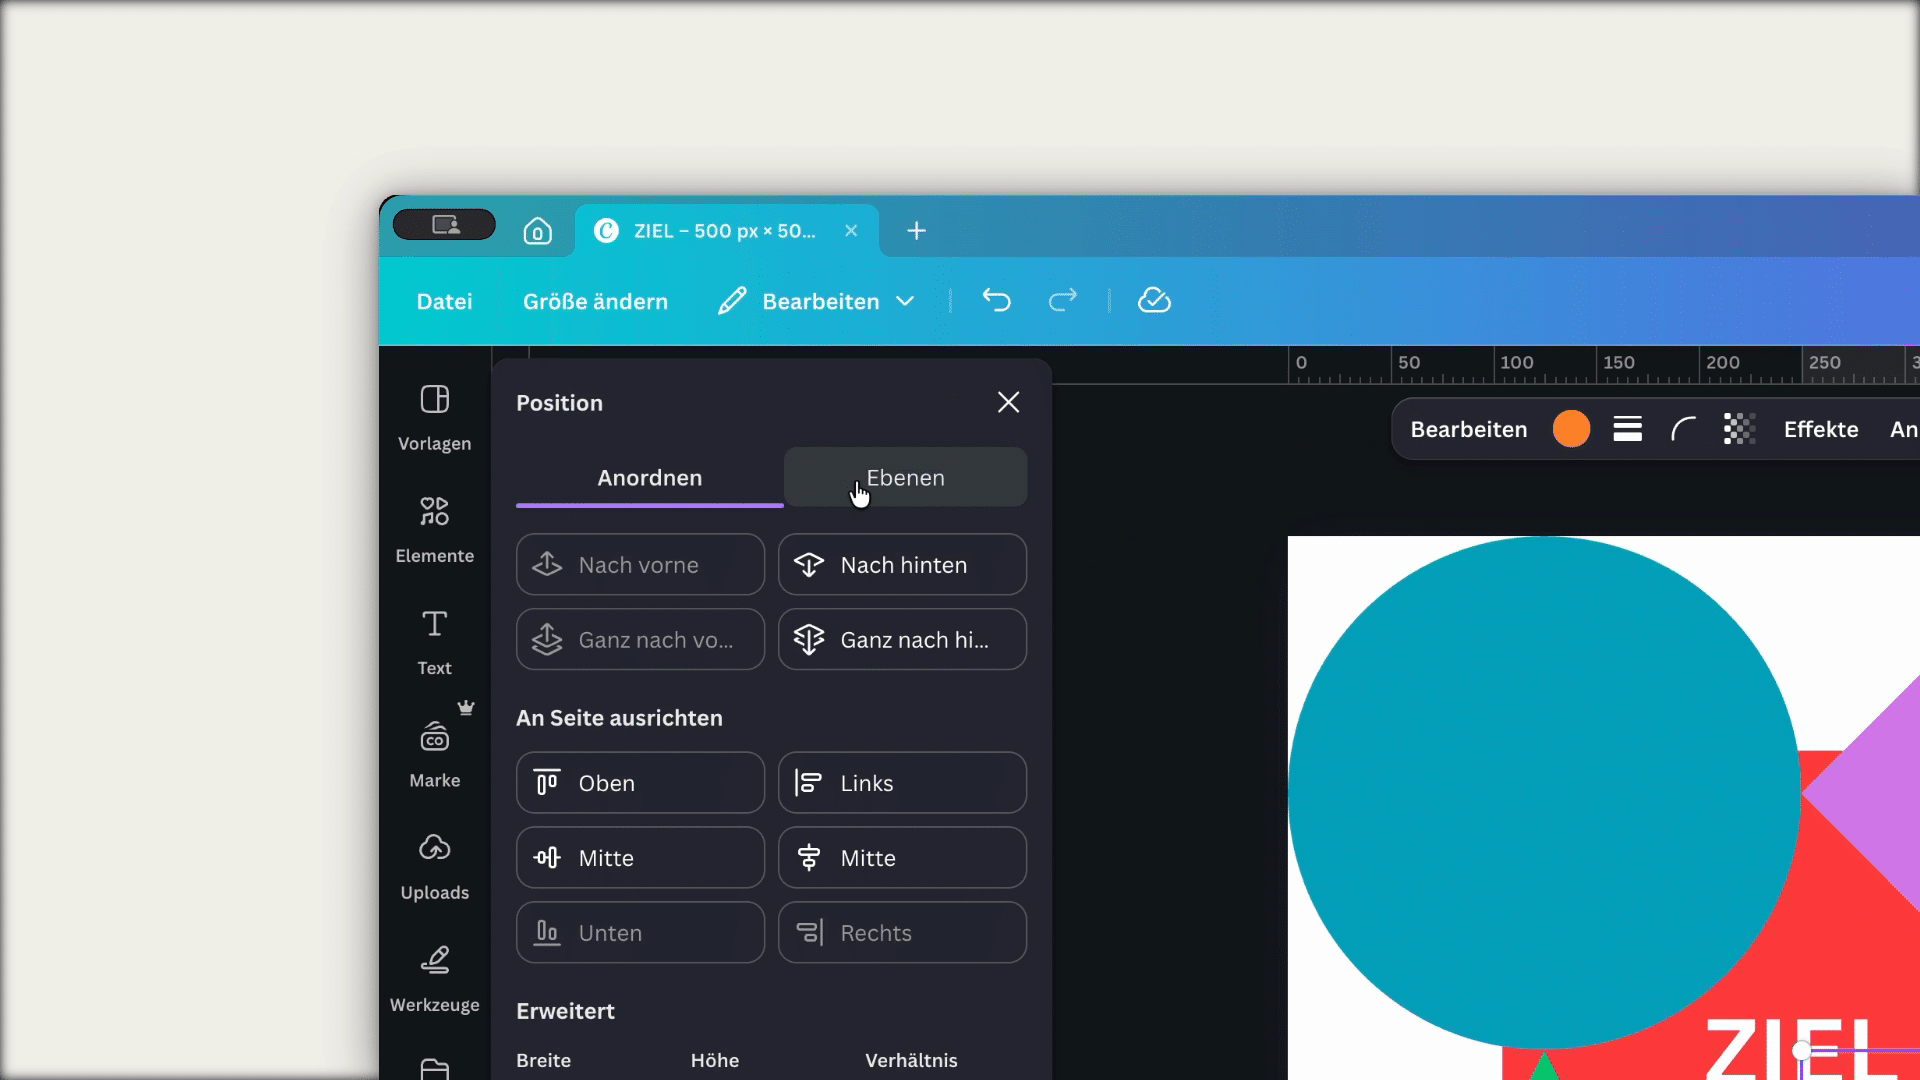Viewport: 1920px width, 1080px height.
Task: Open the Werkzeuge tools panel
Action: click(434, 978)
